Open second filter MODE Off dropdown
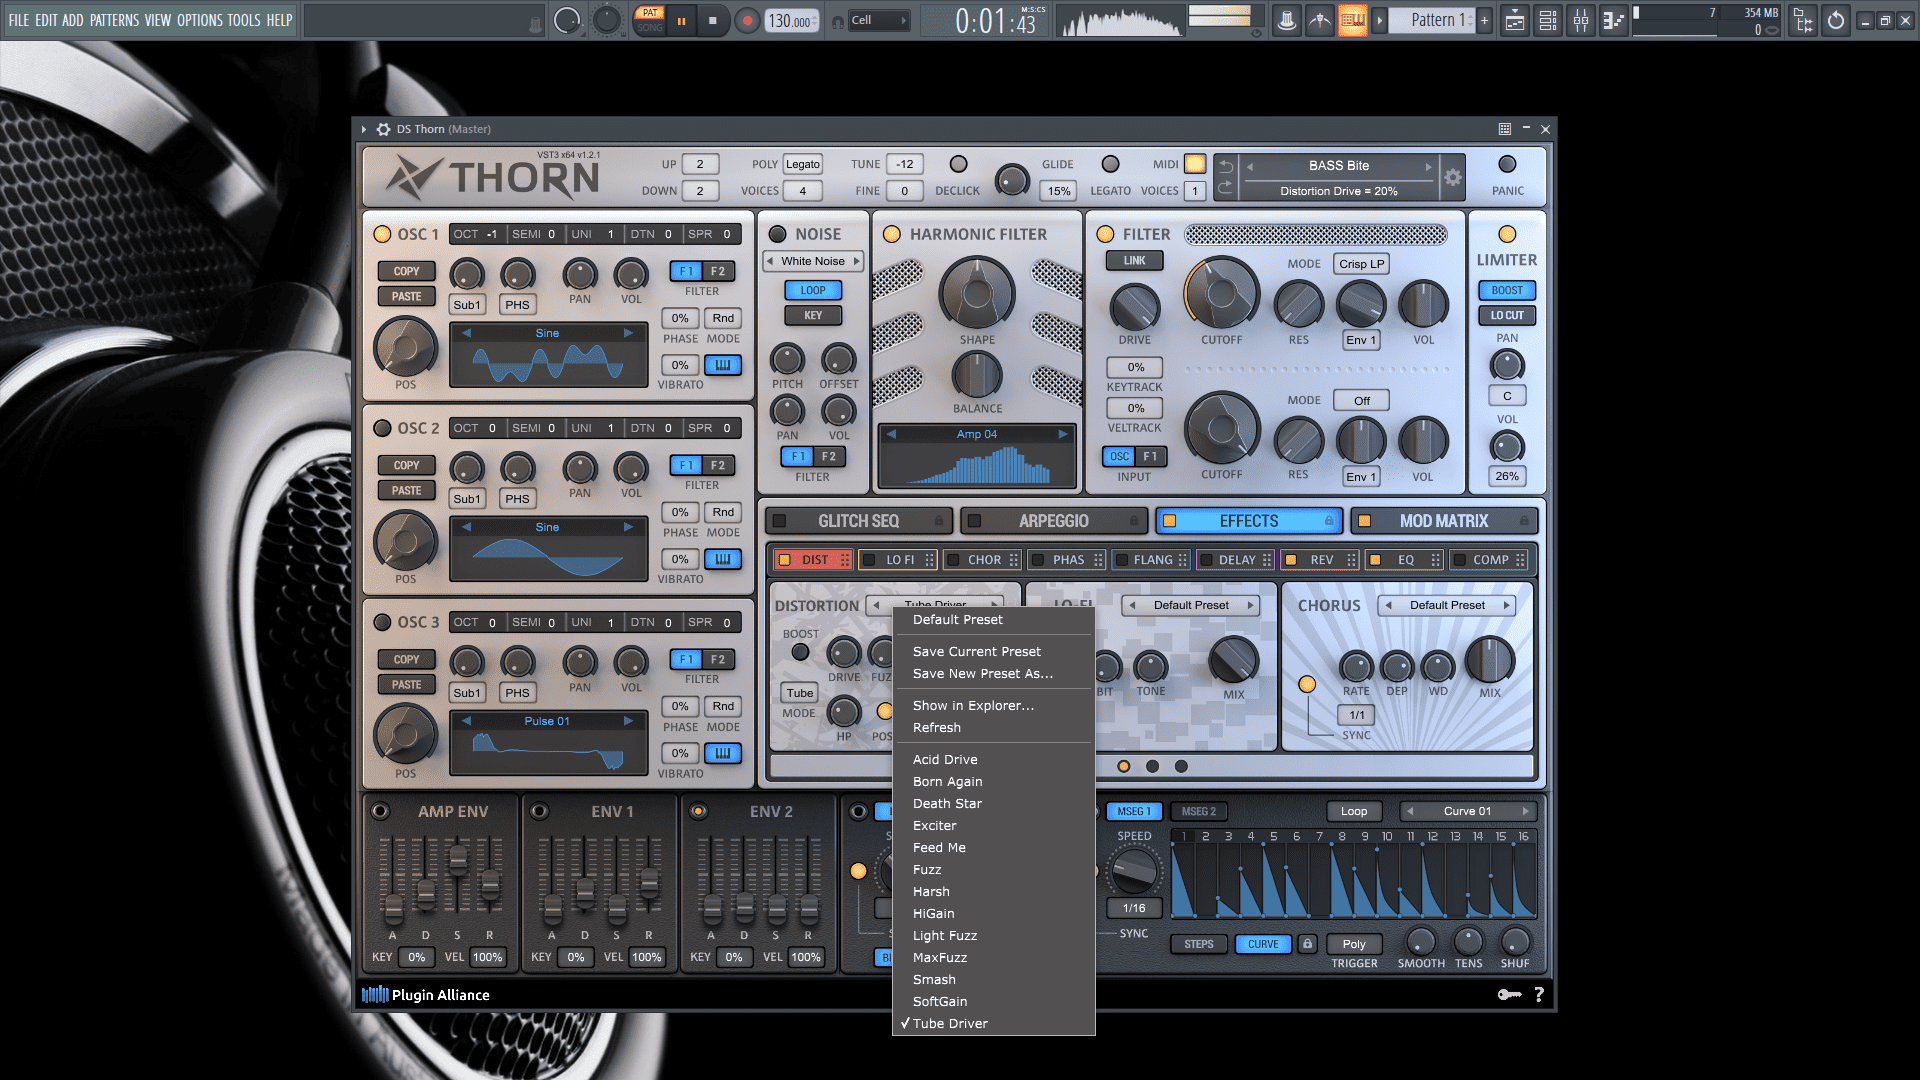 click(x=1361, y=400)
